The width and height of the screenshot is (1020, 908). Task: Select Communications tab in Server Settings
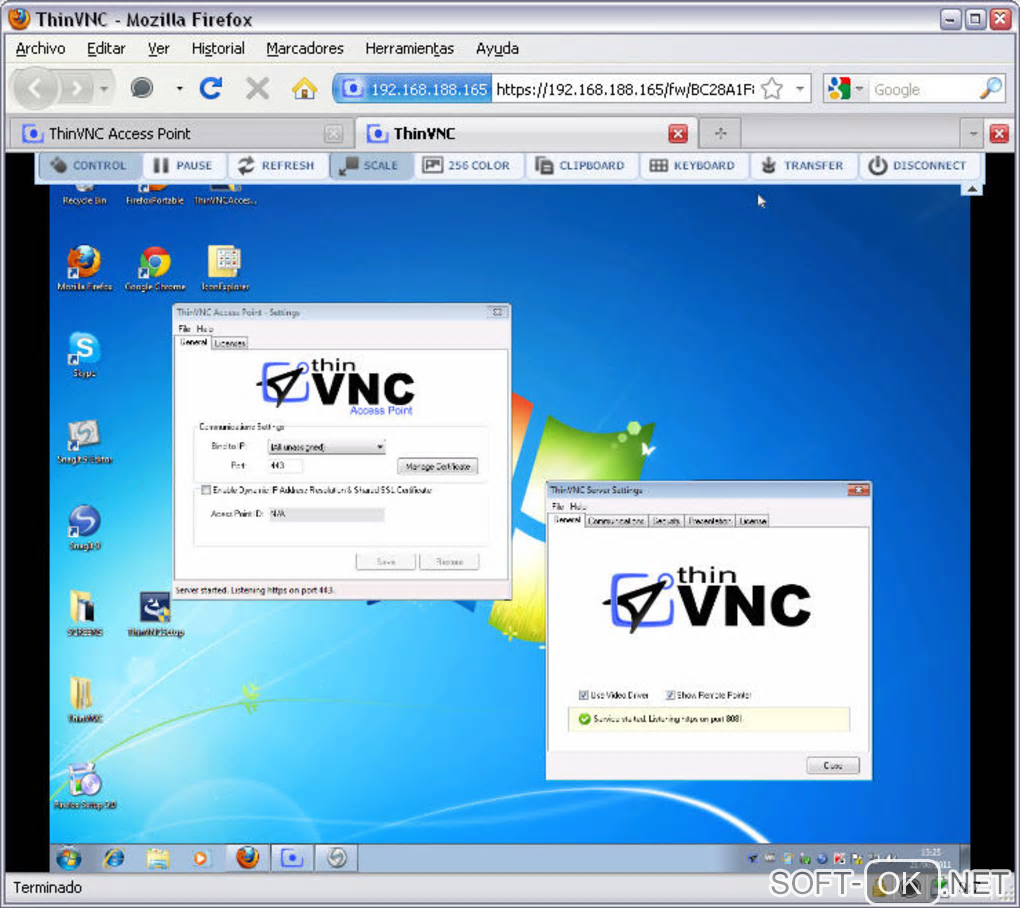coord(615,521)
